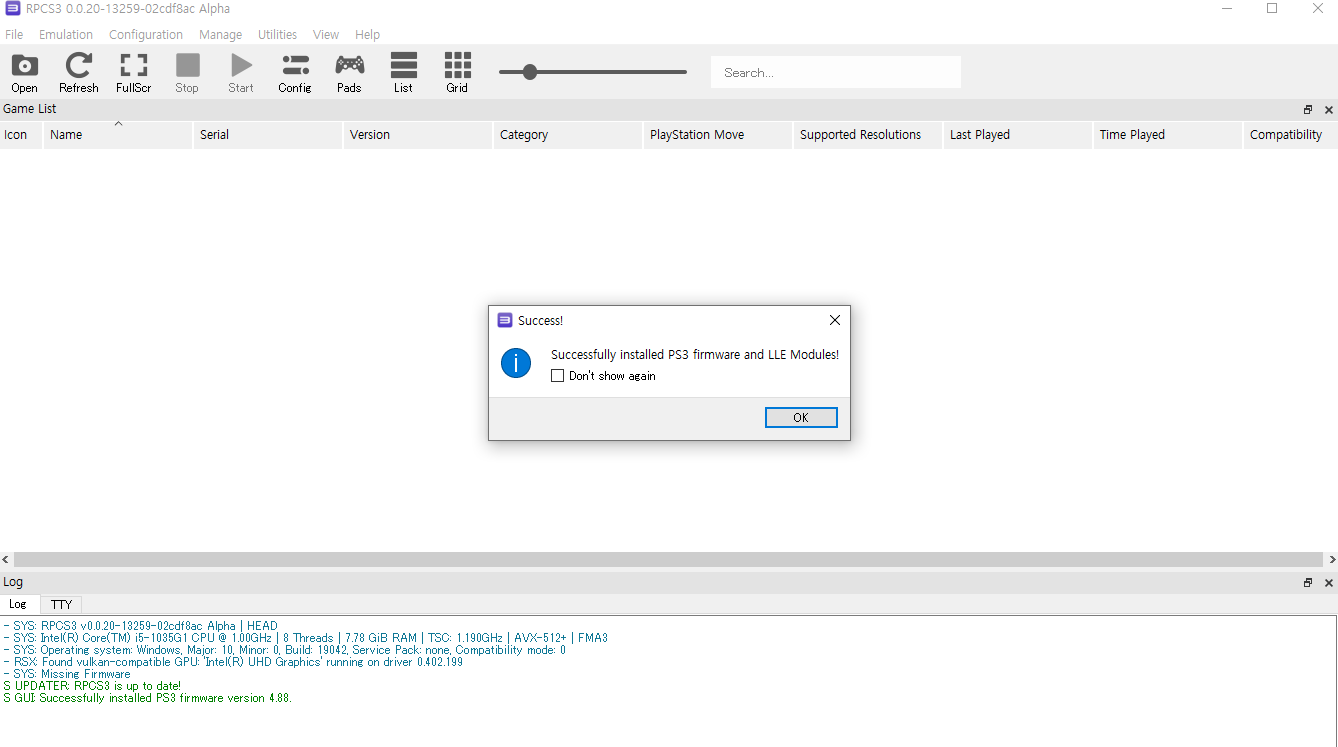The height and width of the screenshot is (747, 1338).
Task: Sort by the Compatibility column header
Action: tap(1290, 134)
